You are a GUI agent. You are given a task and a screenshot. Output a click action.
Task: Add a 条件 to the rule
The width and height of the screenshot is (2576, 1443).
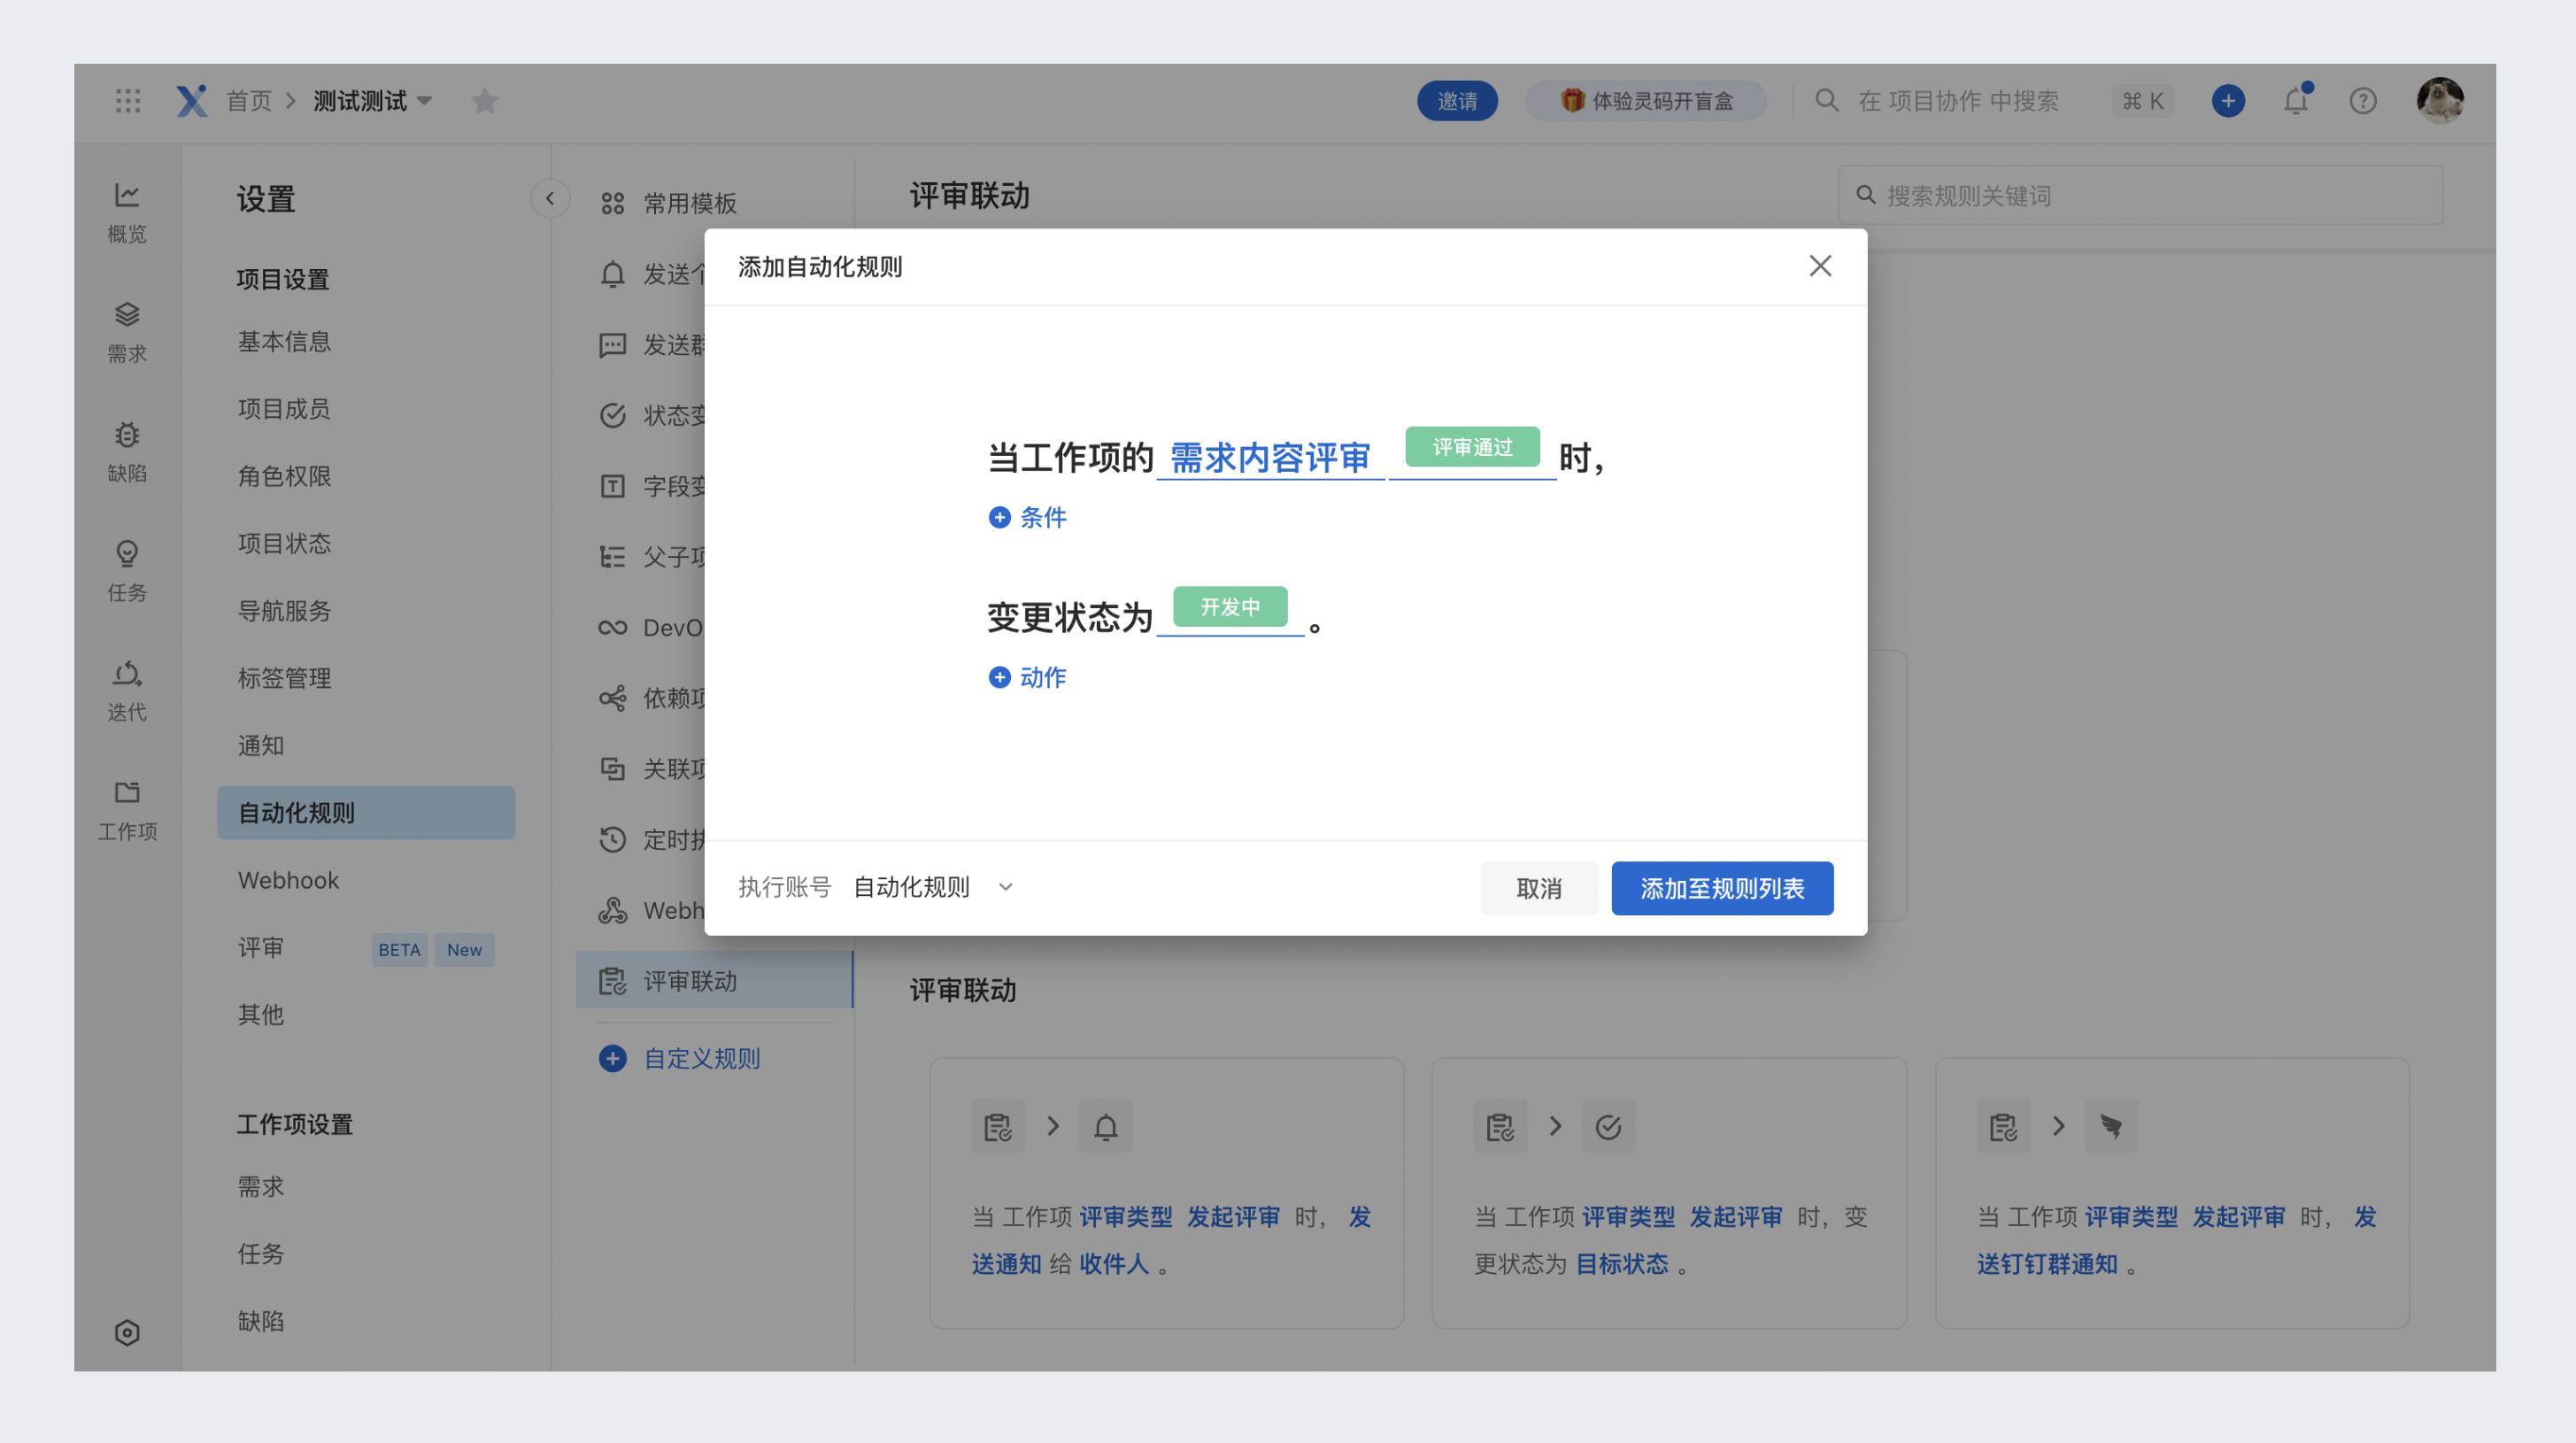pos(1028,517)
